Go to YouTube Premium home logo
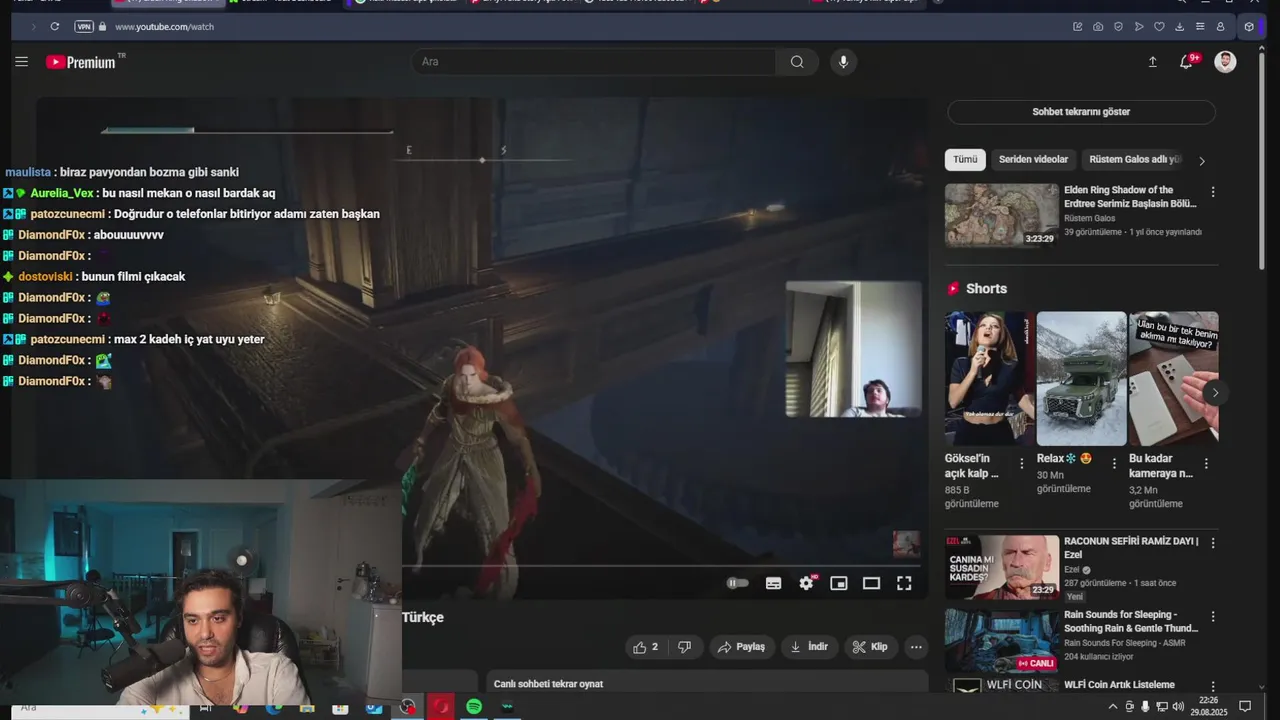Screen dimensions: 1280x720 (x=81, y=62)
